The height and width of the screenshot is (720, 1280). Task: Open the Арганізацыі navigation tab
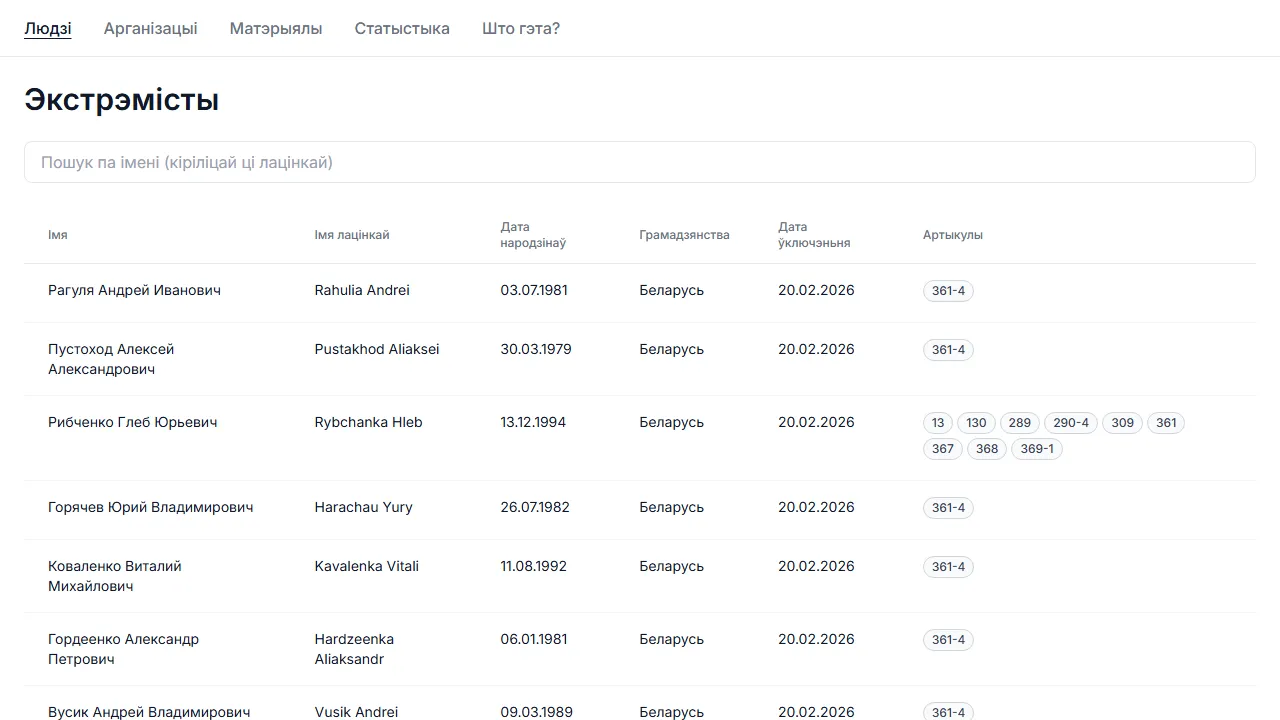click(151, 28)
